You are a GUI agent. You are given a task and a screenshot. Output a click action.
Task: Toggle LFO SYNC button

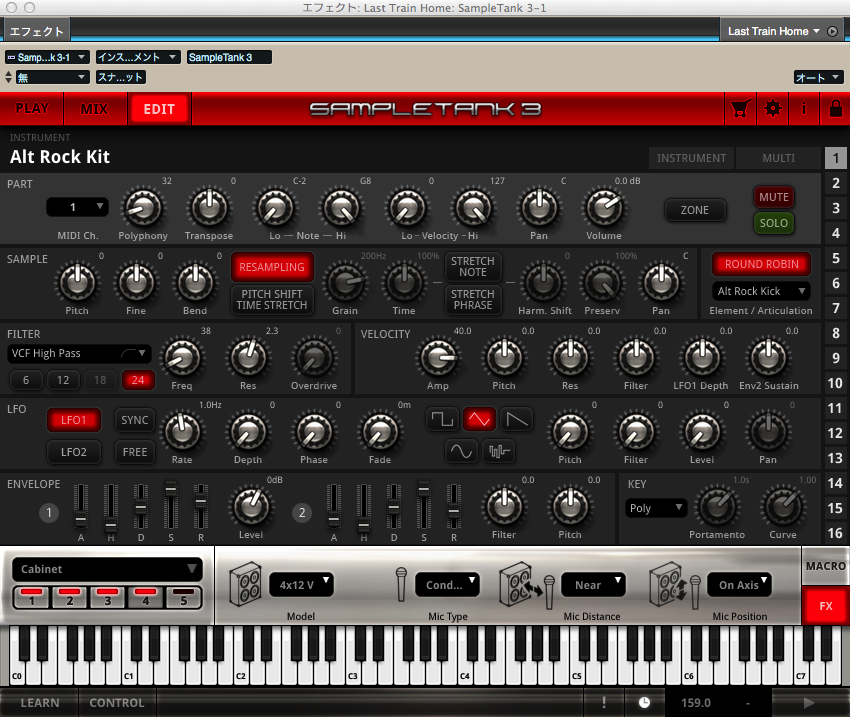click(x=134, y=420)
